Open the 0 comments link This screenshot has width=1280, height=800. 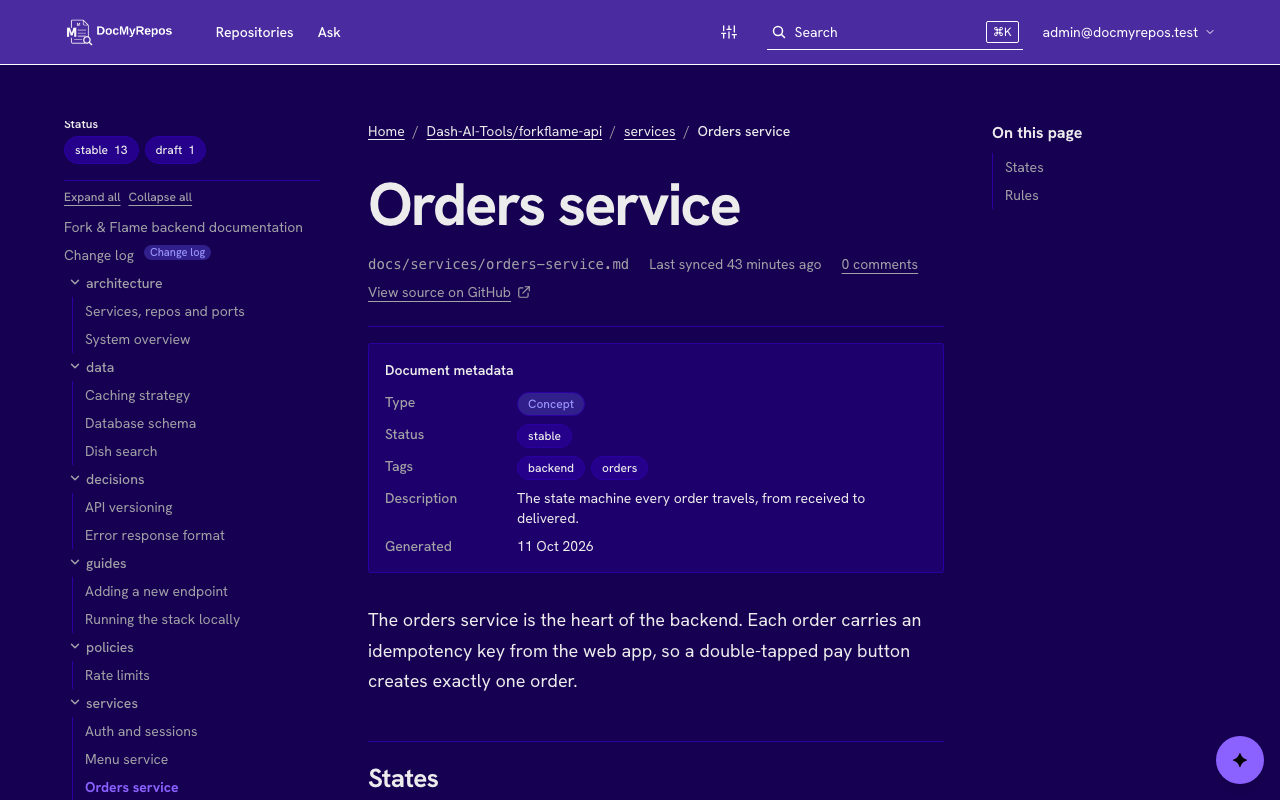click(x=879, y=264)
